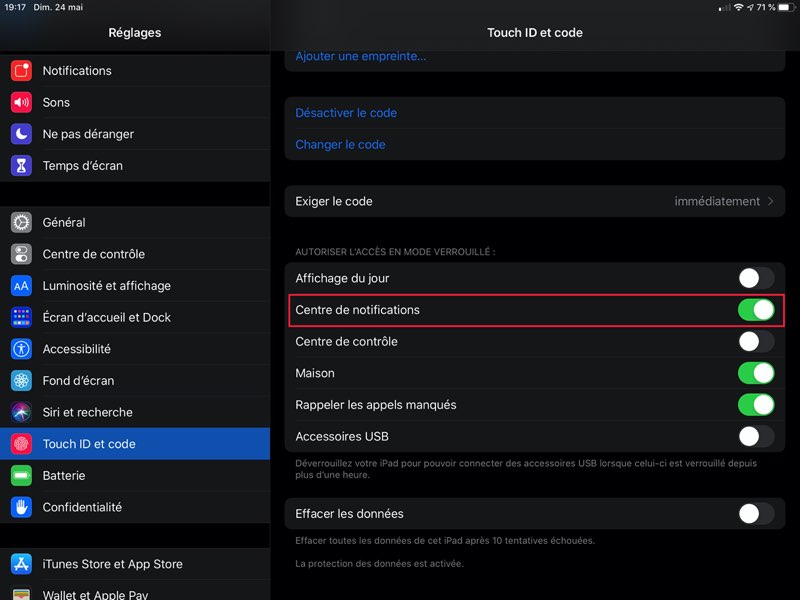Tap the Siri et recherche icon

(21, 412)
